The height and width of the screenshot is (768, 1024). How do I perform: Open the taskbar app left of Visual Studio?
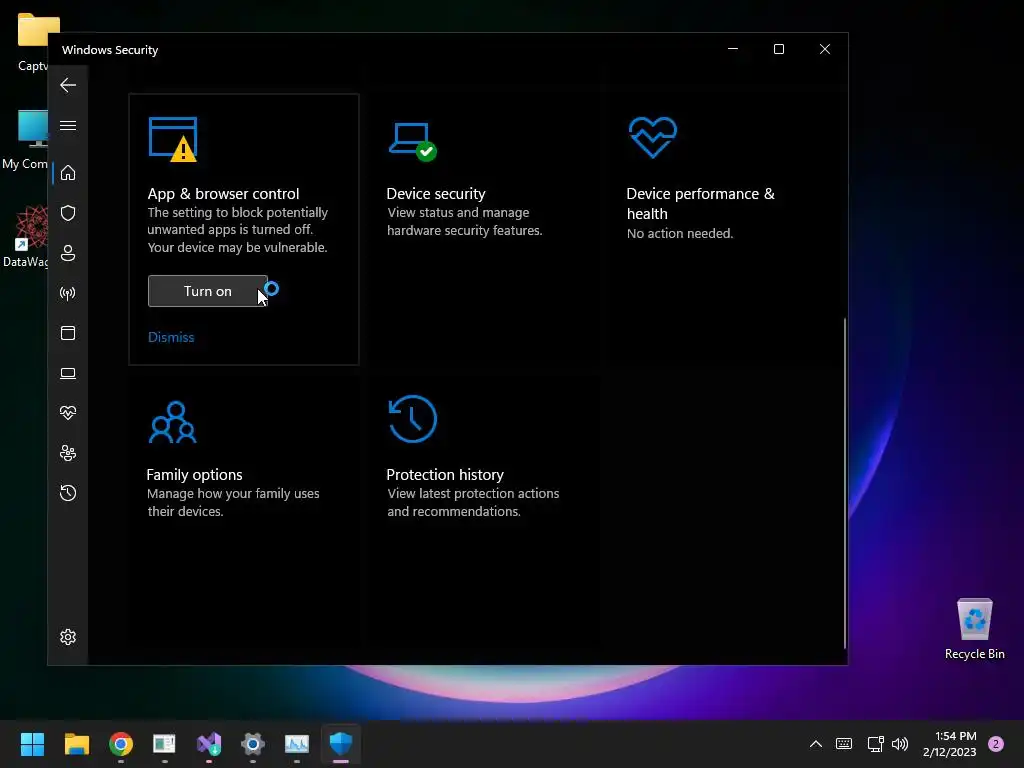pos(165,744)
